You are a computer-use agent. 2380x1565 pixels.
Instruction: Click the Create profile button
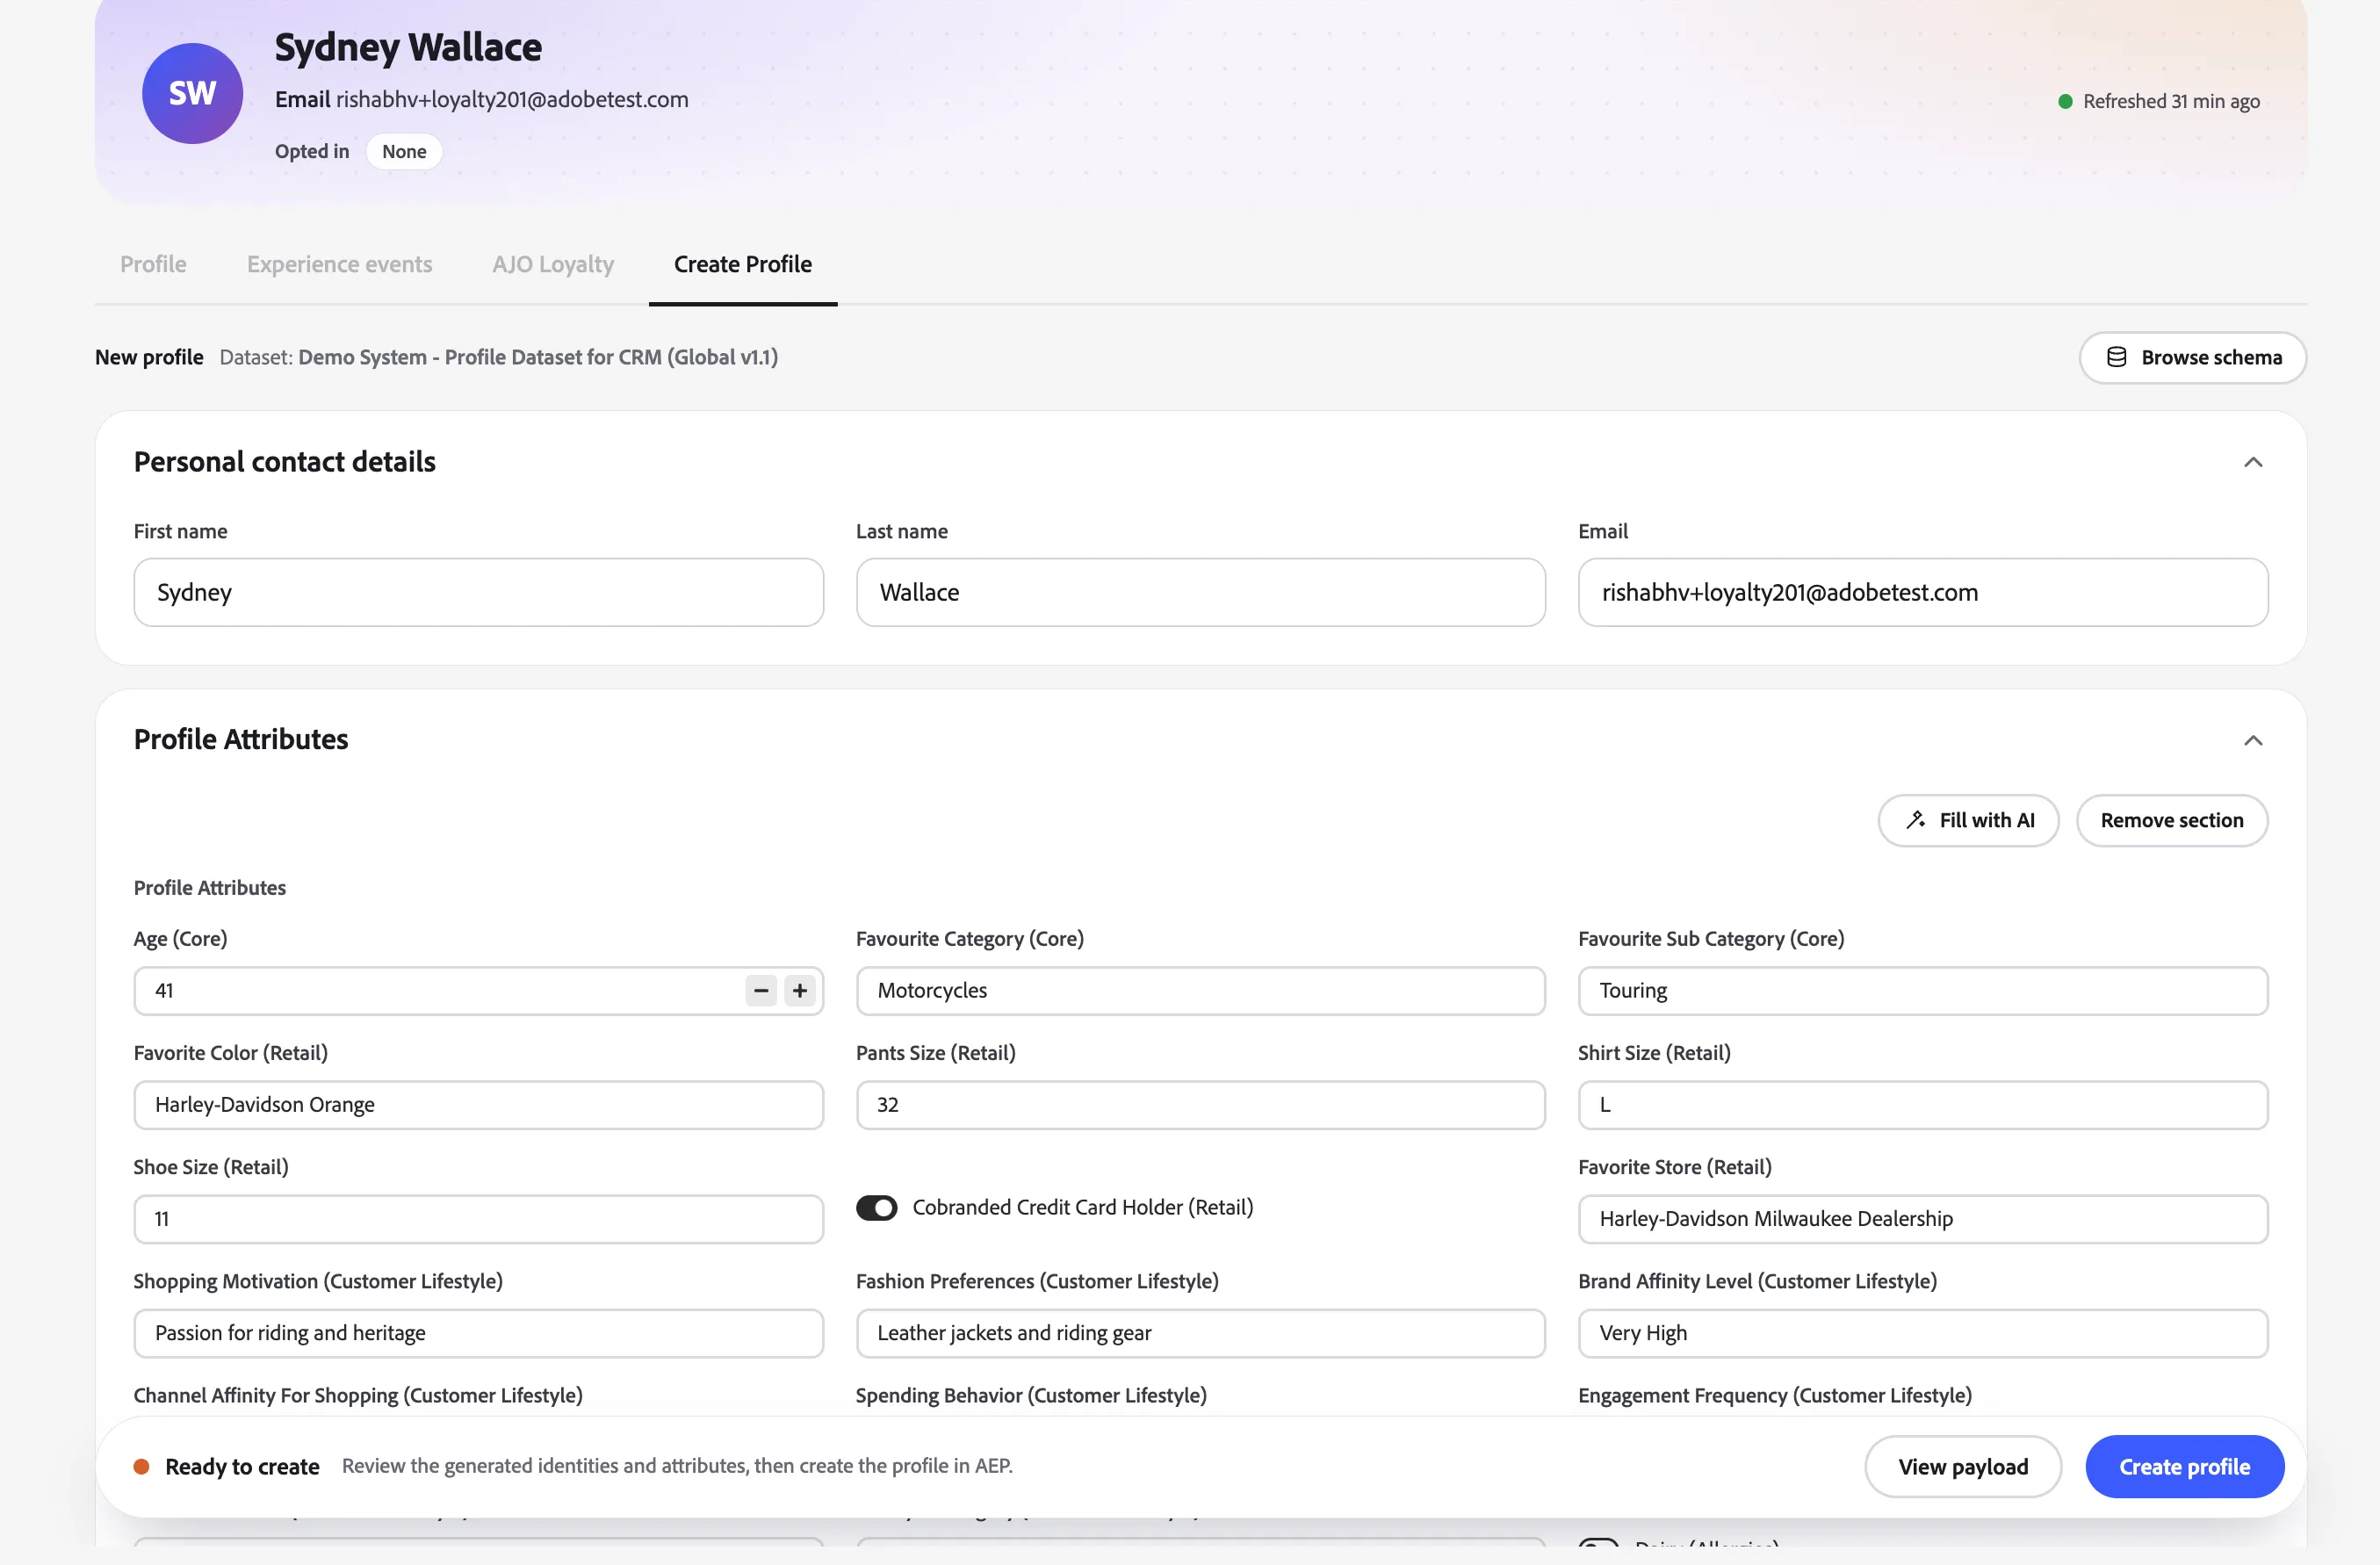(x=2184, y=1466)
